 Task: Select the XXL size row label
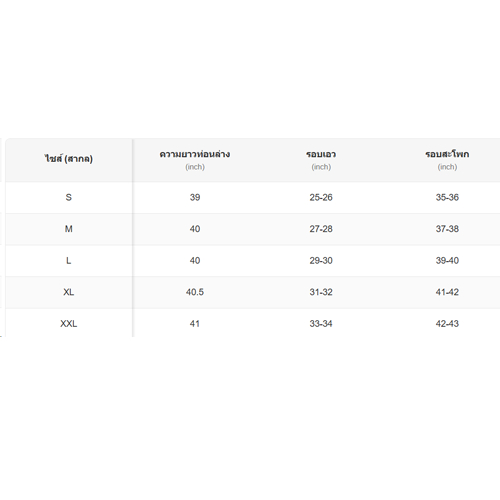(x=69, y=324)
